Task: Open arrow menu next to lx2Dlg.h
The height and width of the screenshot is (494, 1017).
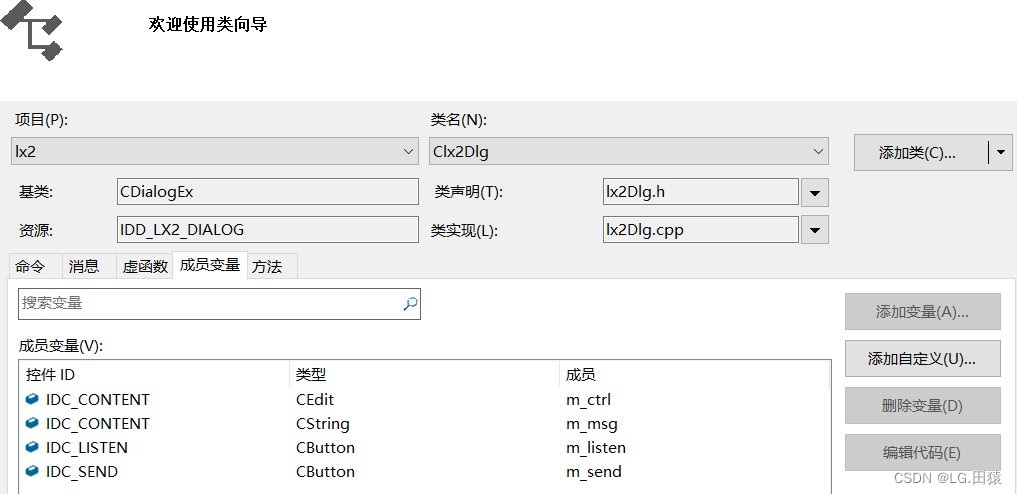Action: coord(815,193)
